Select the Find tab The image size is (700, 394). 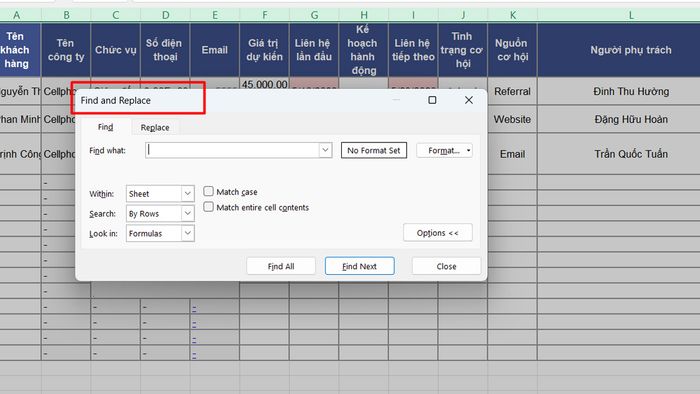105,127
